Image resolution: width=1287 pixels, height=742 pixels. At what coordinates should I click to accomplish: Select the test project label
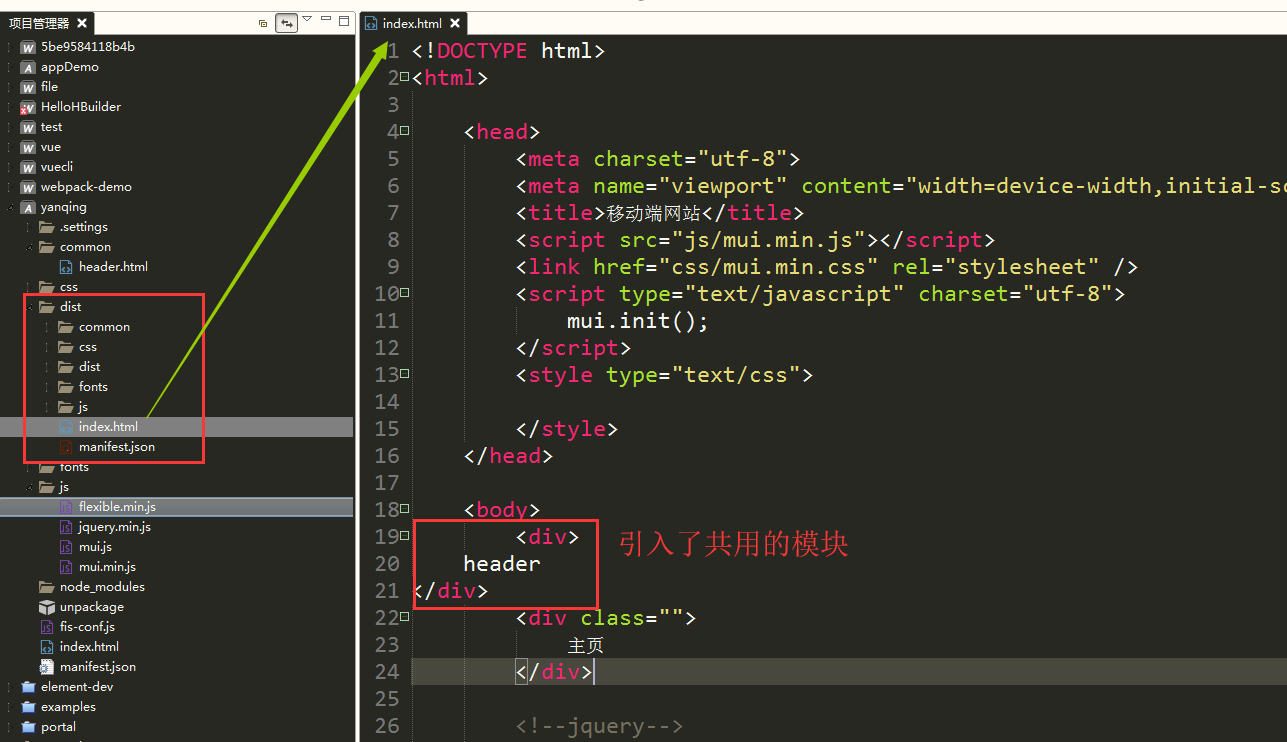[x=51, y=127]
